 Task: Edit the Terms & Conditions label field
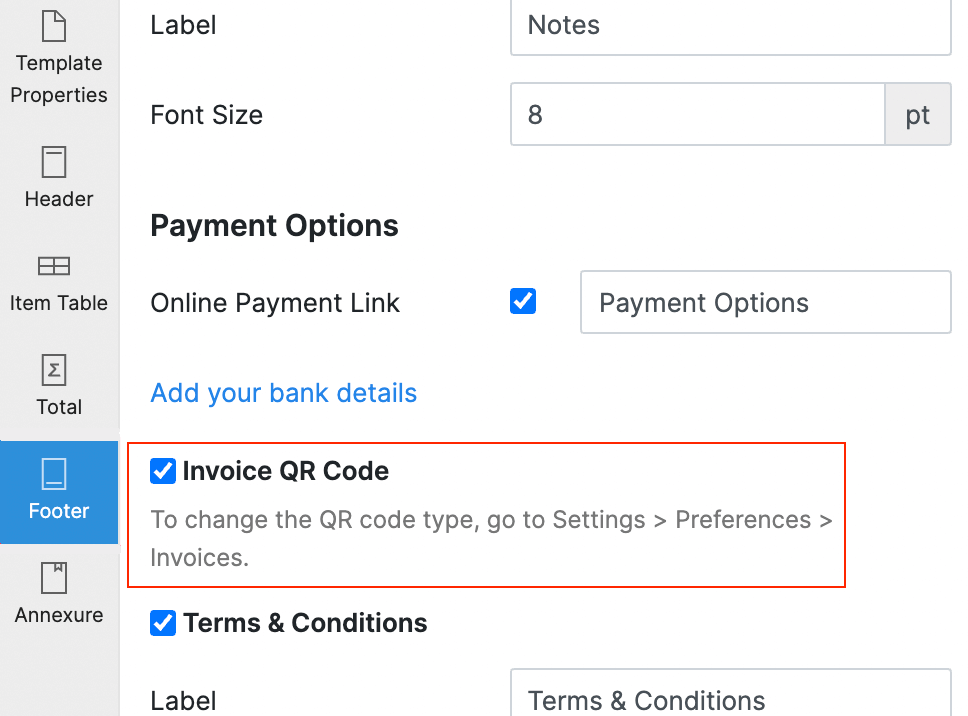pos(730,698)
